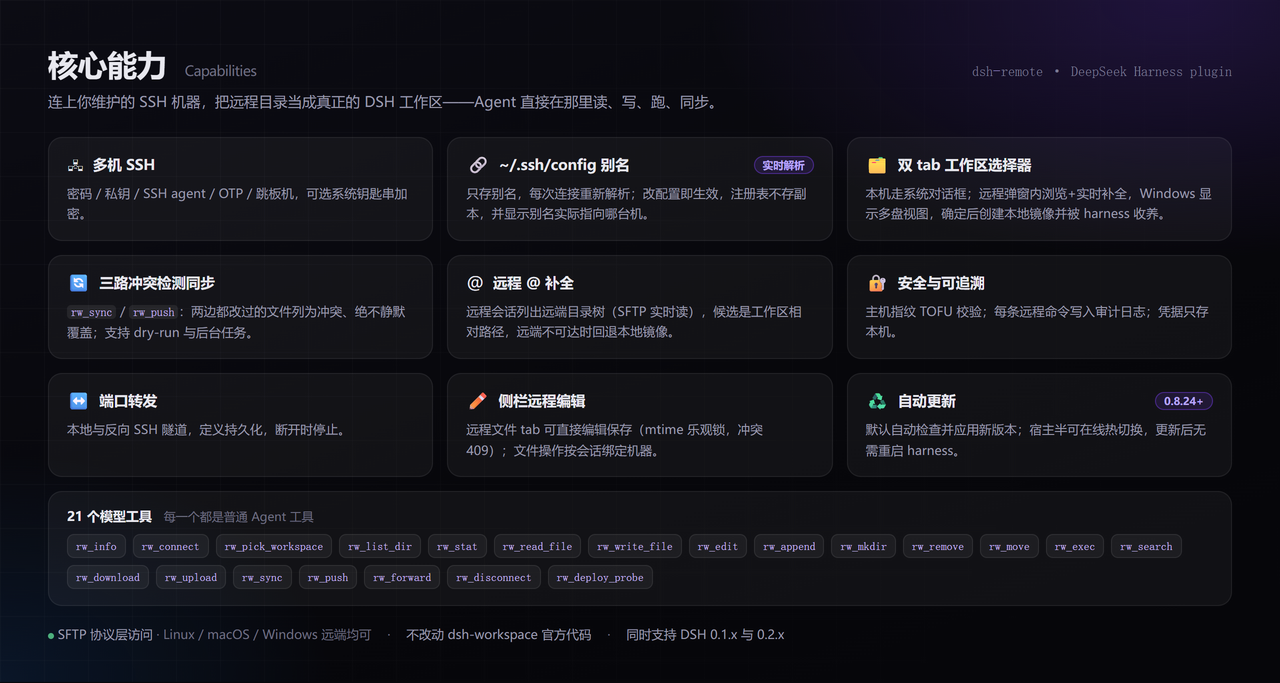Select the rw_connect tool chip
The image size is (1280, 683).
click(170, 546)
